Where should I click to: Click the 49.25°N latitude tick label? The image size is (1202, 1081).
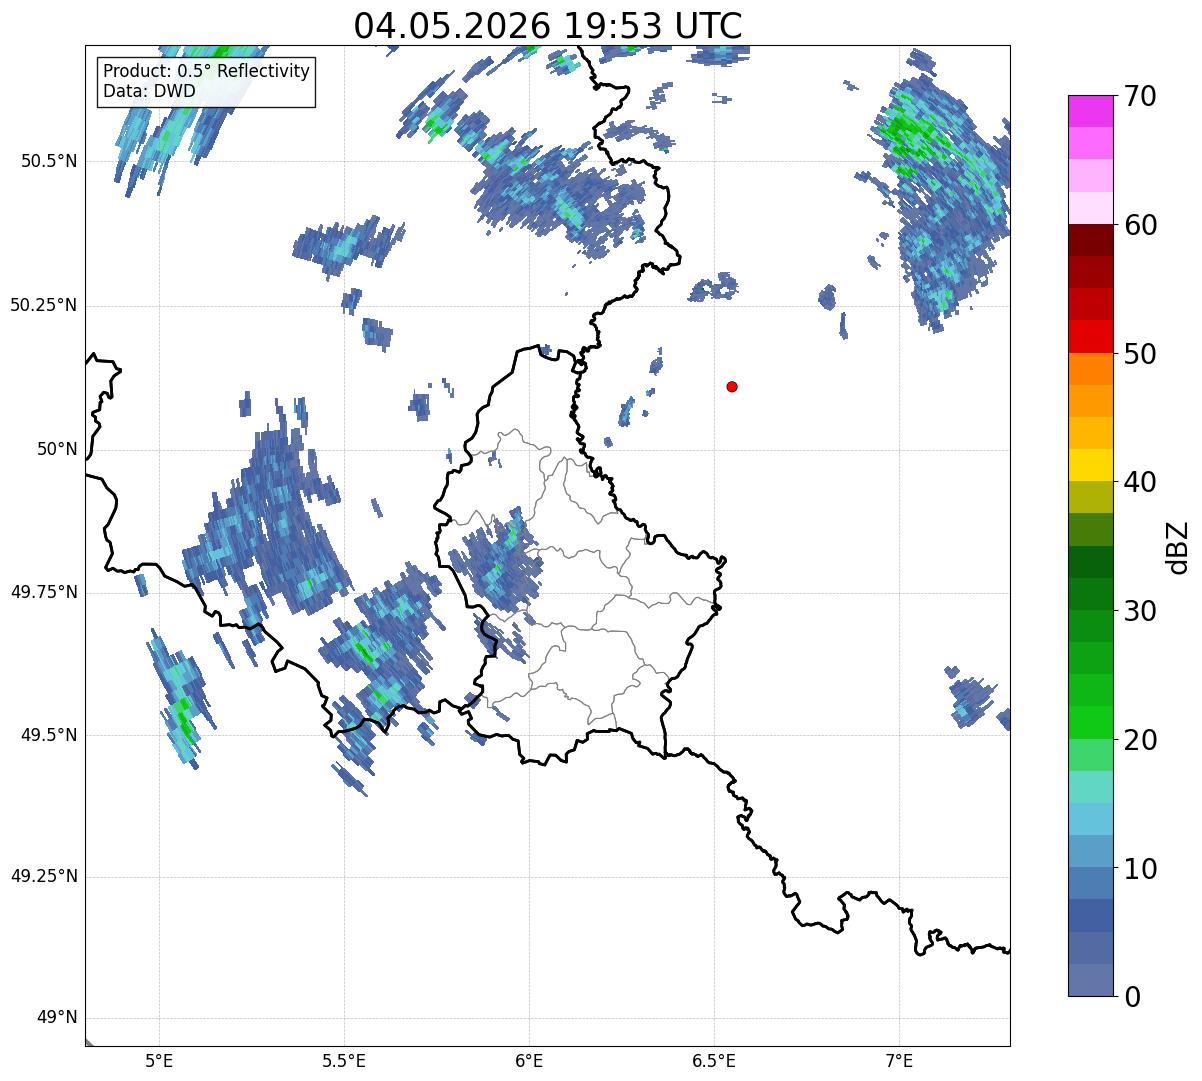point(44,877)
